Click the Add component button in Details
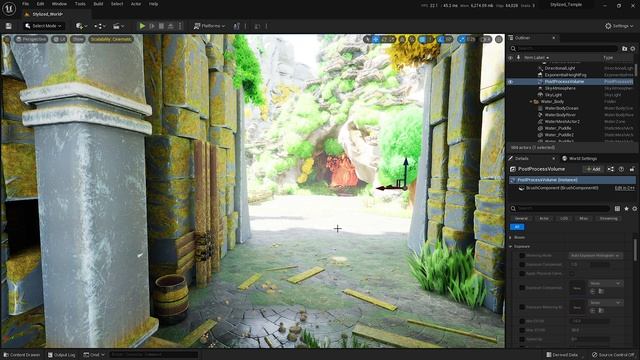 point(593,169)
